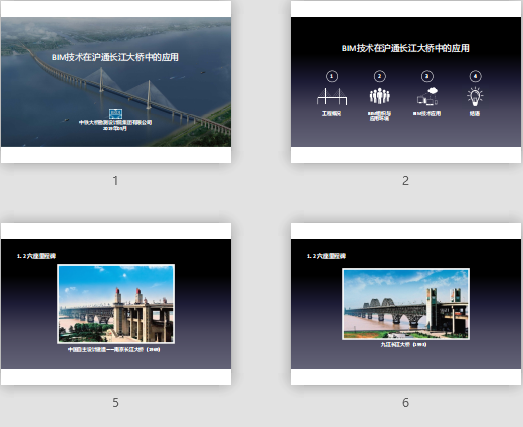Screen dimensions: 523x427
Task: Select slide 5 thumbnail showing Nanjing bridge
Action: tap(116, 304)
